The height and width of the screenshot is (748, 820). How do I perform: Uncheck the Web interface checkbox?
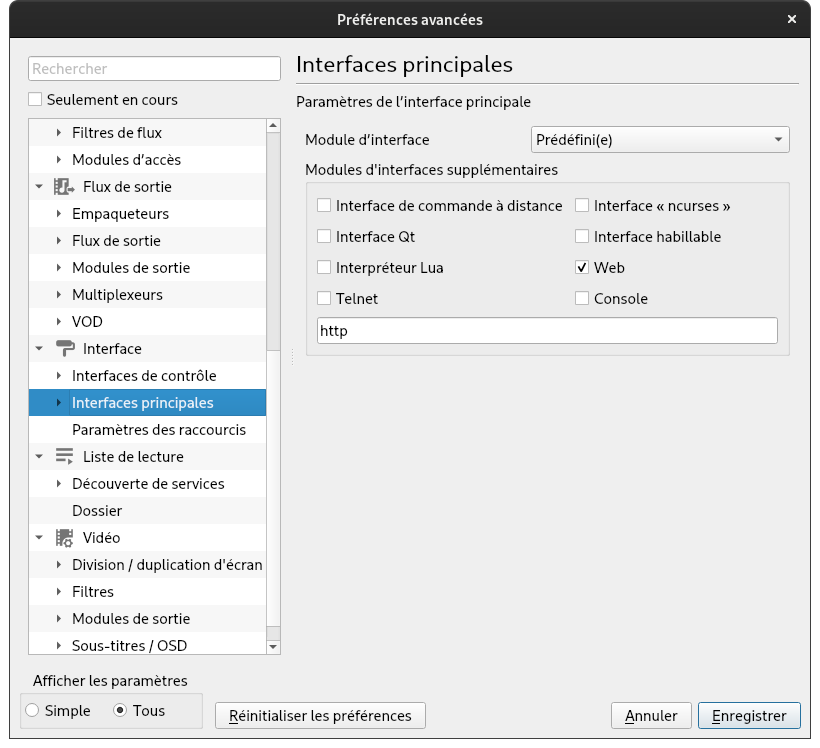[582, 268]
